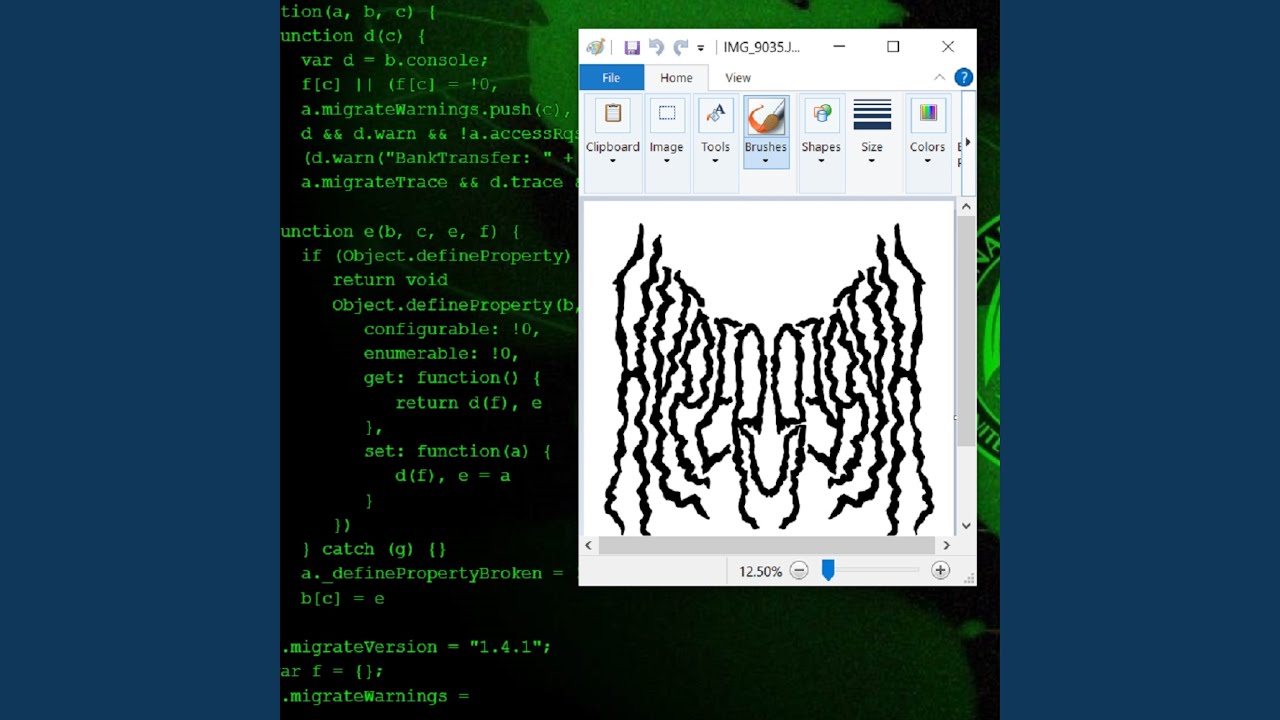Click the 12.50% zoom level text

pos(760,572)
